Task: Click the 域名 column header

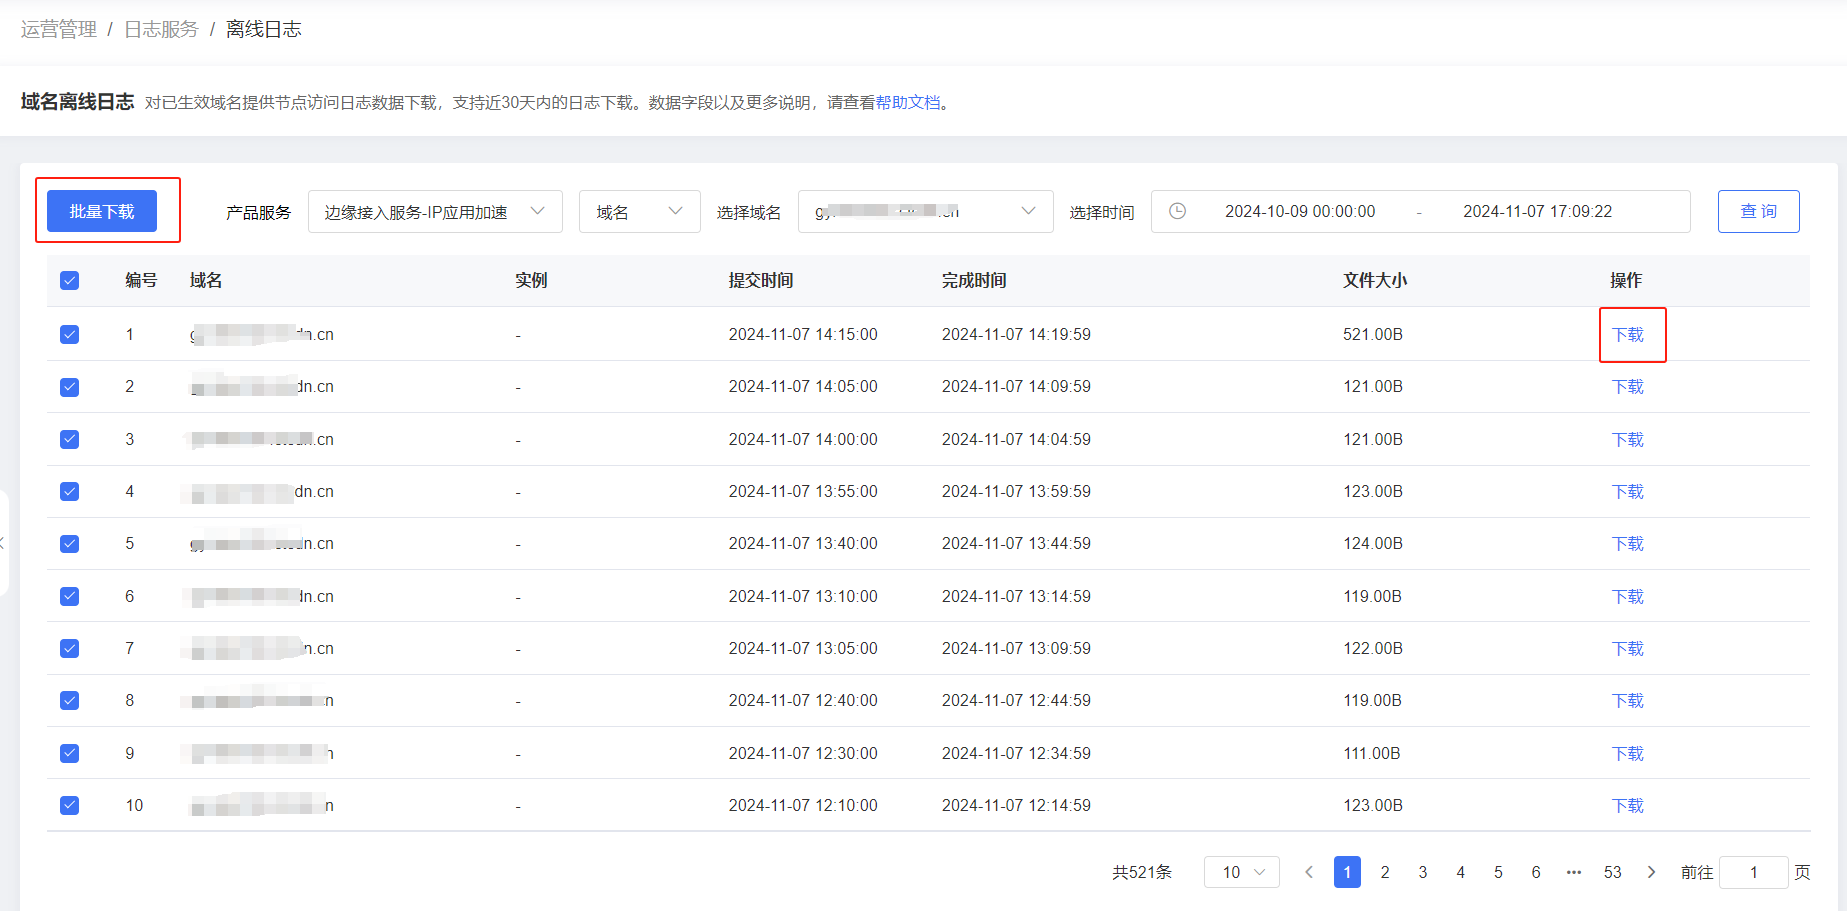Action: pyautogui.click(x=206, y=280)
